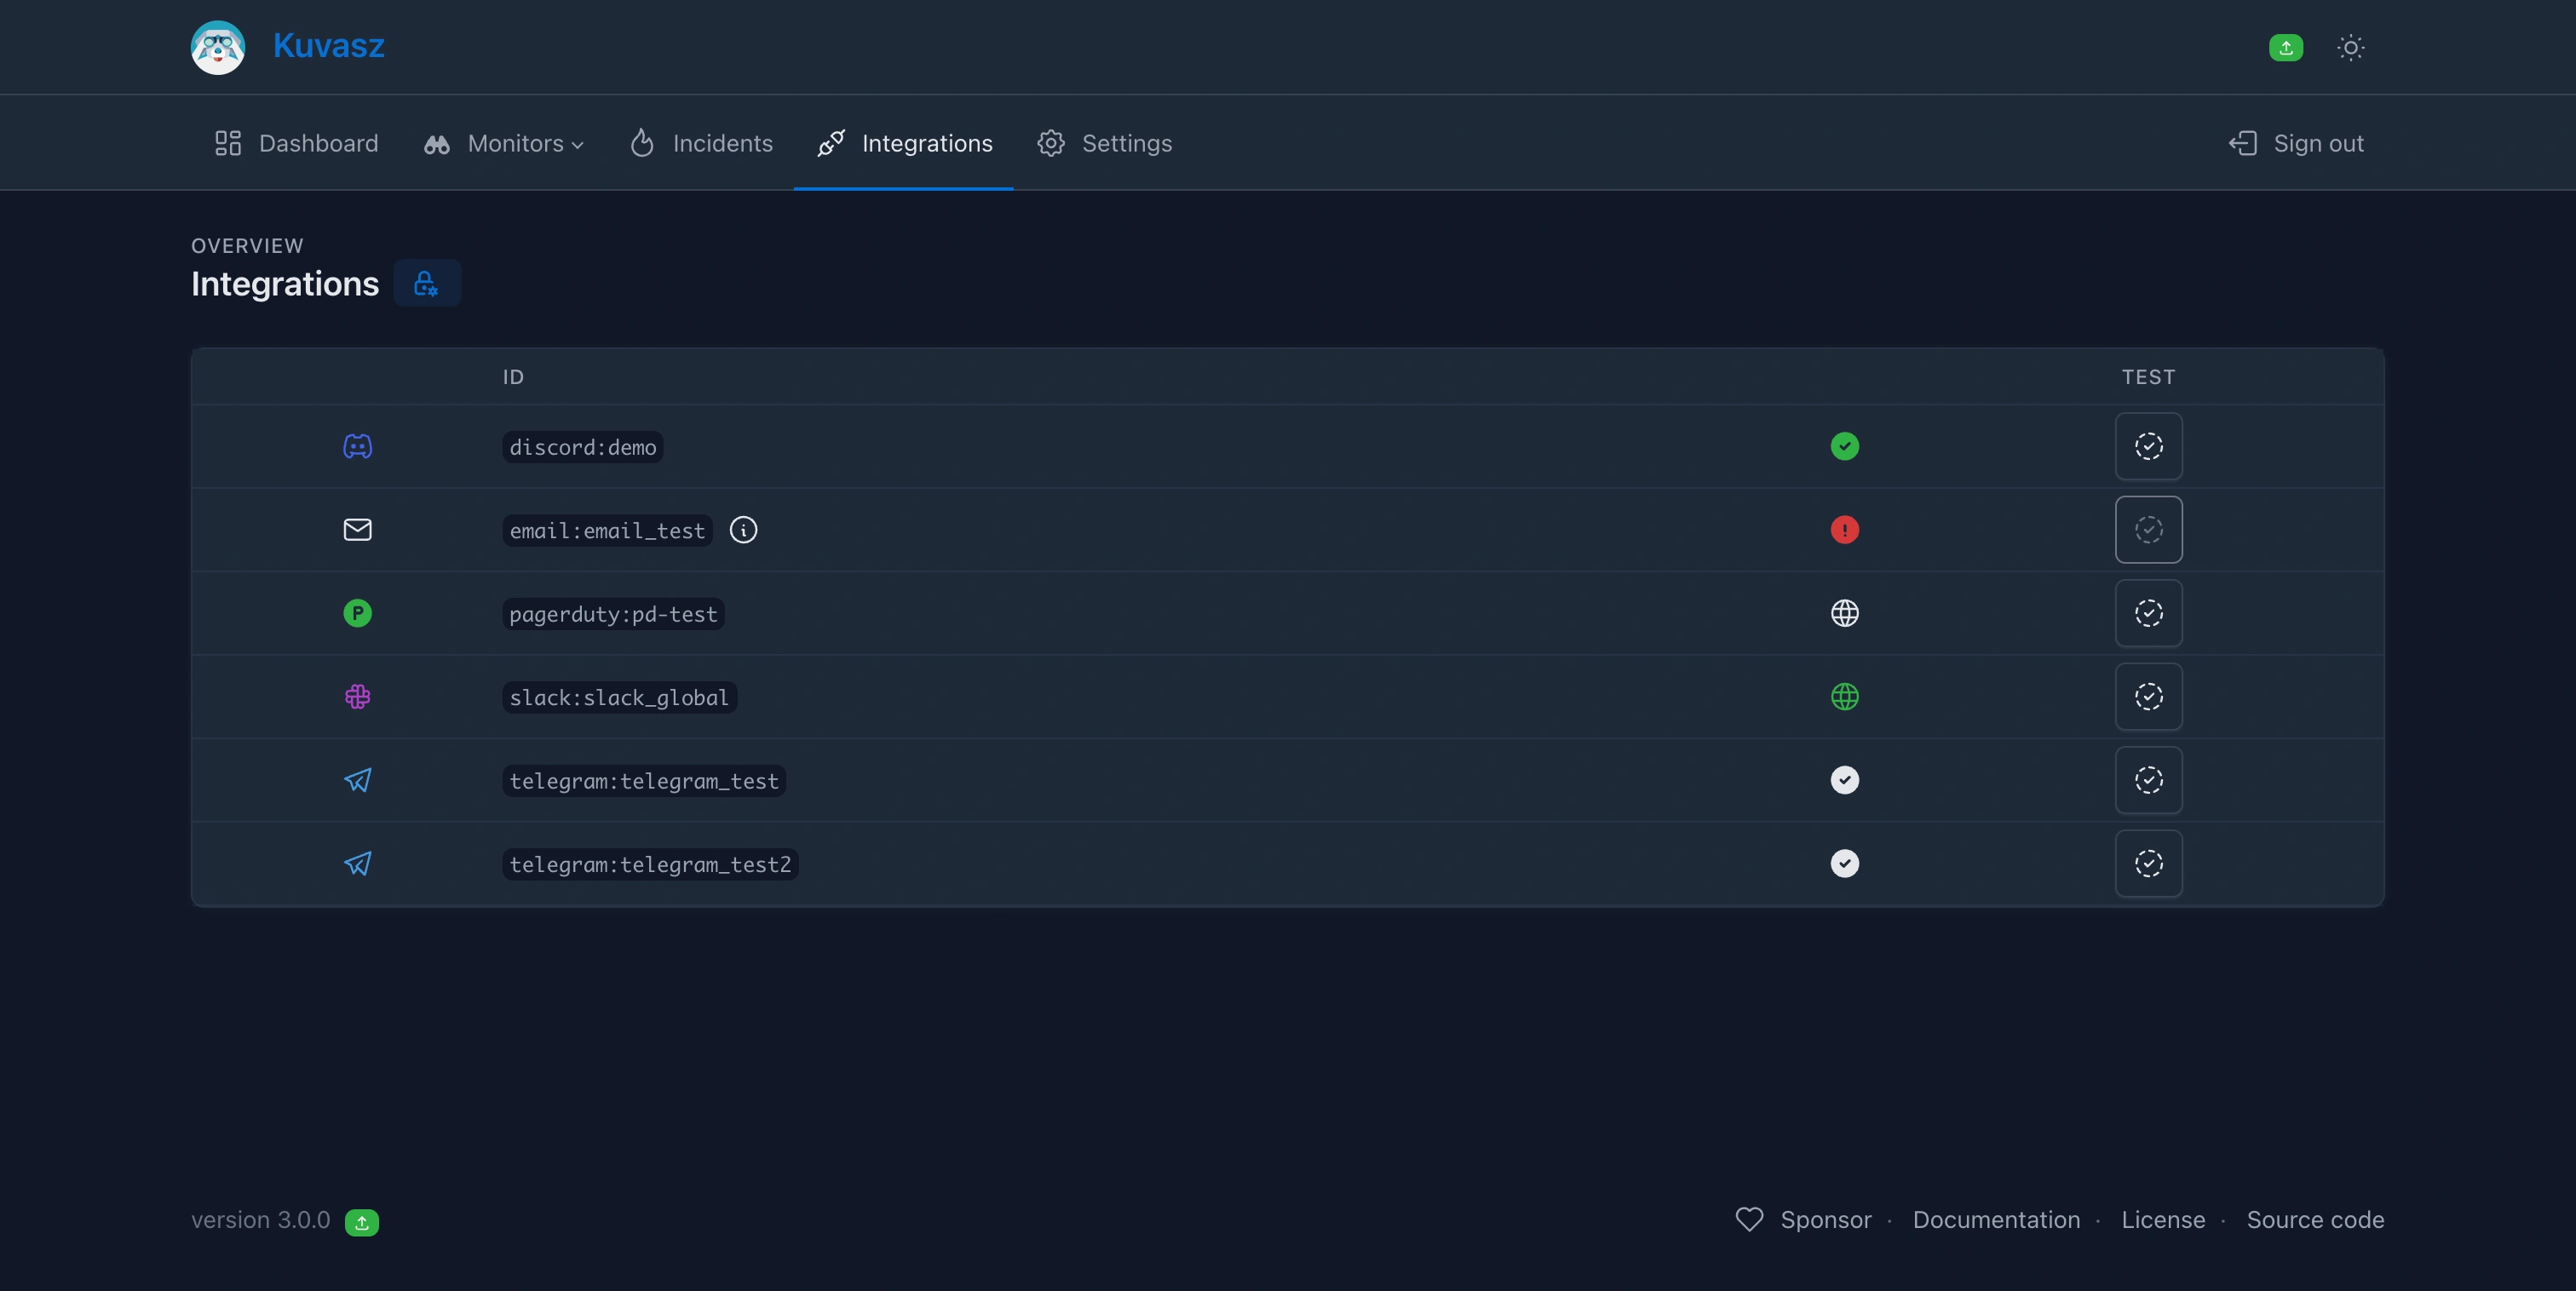
Task: Click the lock settings icon beside Integrations heading
Action: (426, 283)
